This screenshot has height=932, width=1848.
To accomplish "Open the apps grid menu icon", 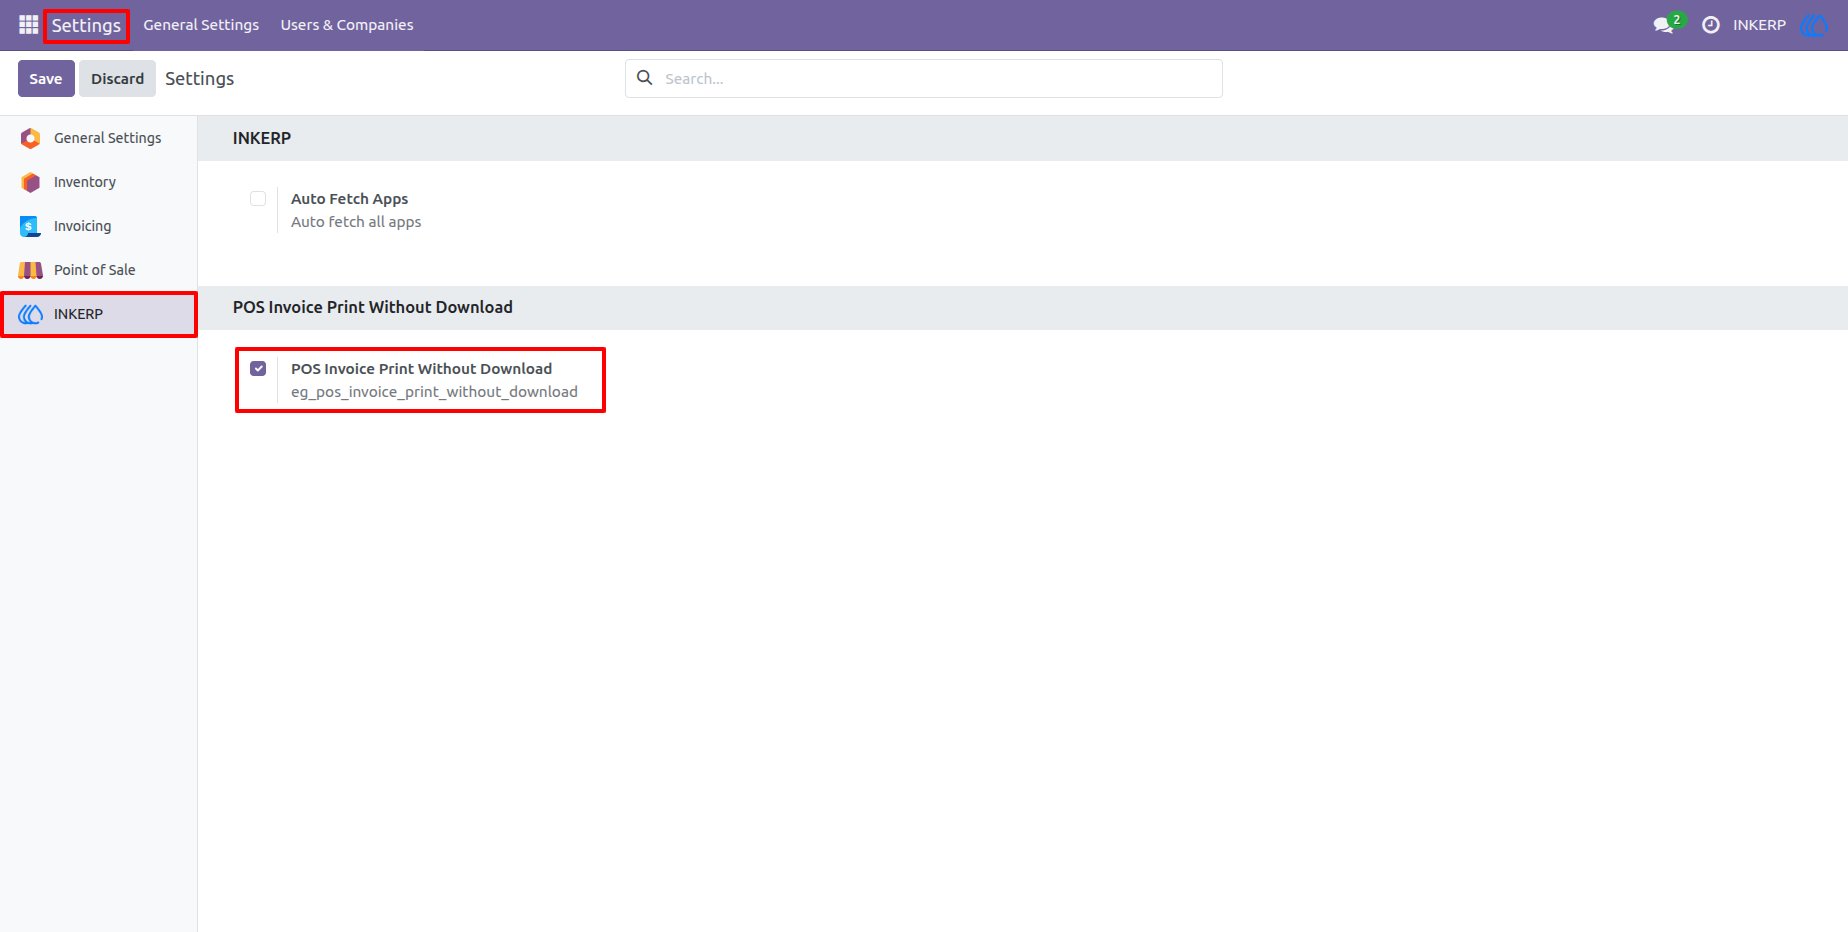I will click(x=28, y=25).
